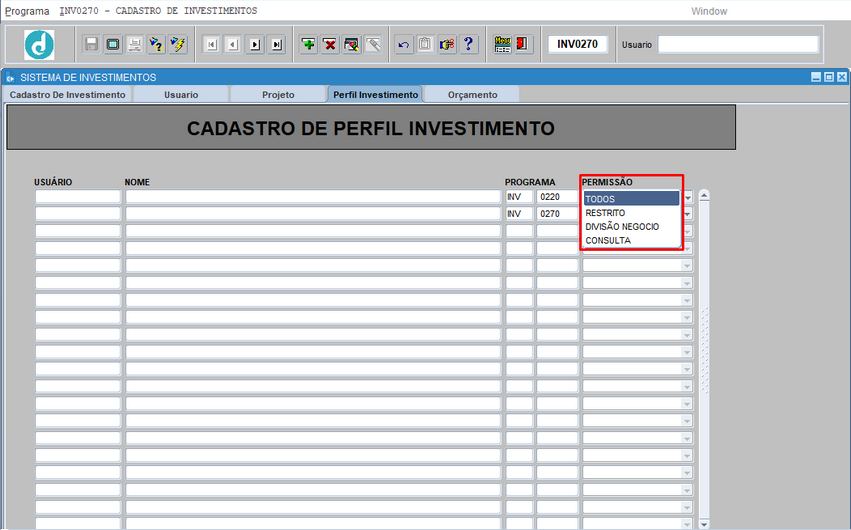Click the green plus insert record icon
Screen dimensions: 851x530
[x=309, y=45]
